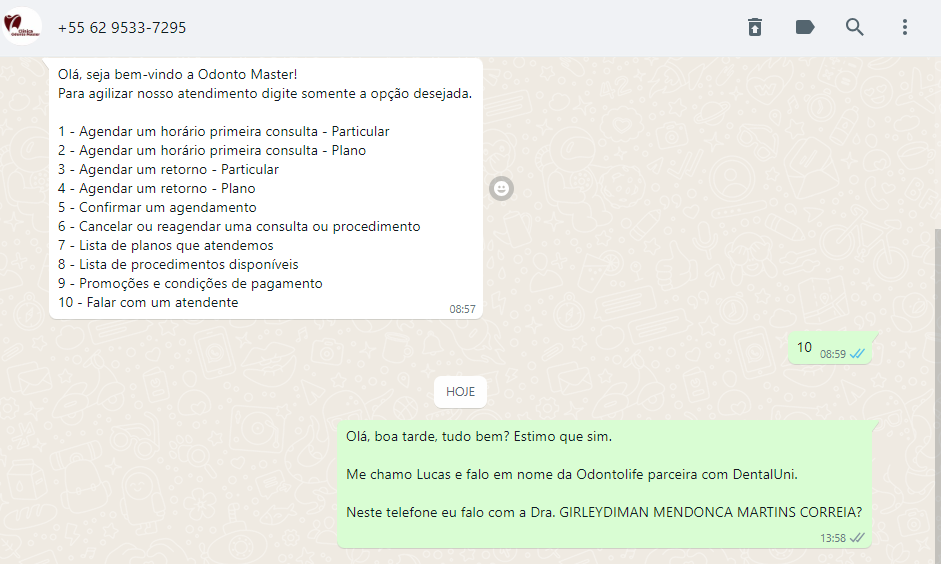
Task: Click the delete chat trash icon
Action: click(x=754, y=28)
